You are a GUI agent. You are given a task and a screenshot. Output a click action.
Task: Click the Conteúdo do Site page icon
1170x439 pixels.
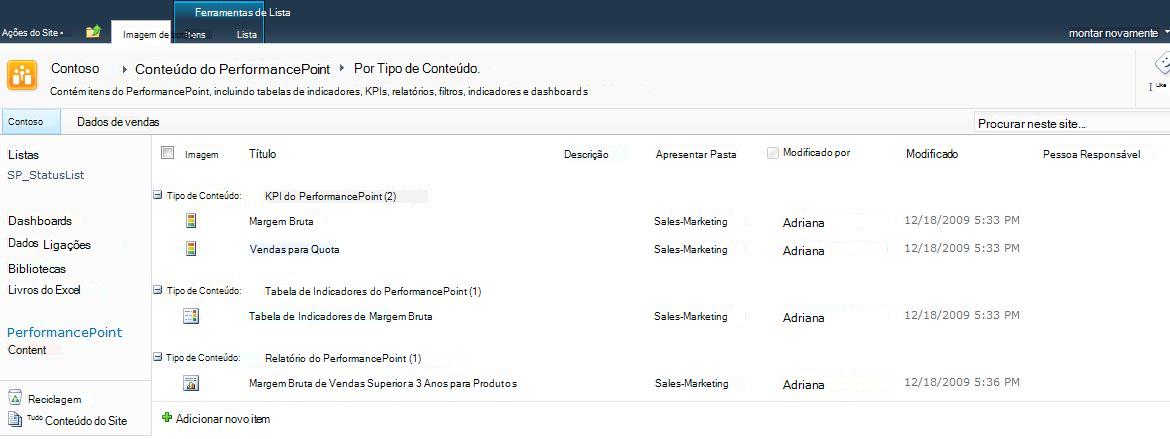16,420
